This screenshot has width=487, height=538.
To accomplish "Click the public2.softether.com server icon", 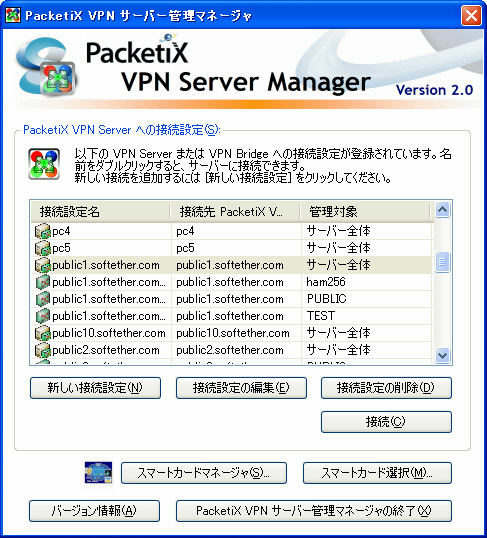I will click(x=43, y=350).
